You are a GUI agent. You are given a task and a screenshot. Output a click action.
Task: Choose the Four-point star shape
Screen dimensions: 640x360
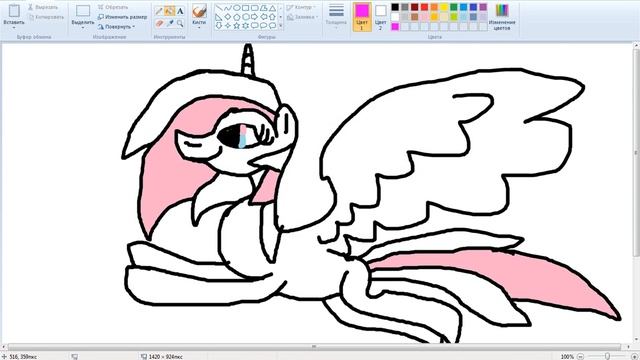(x=228, y=26)
